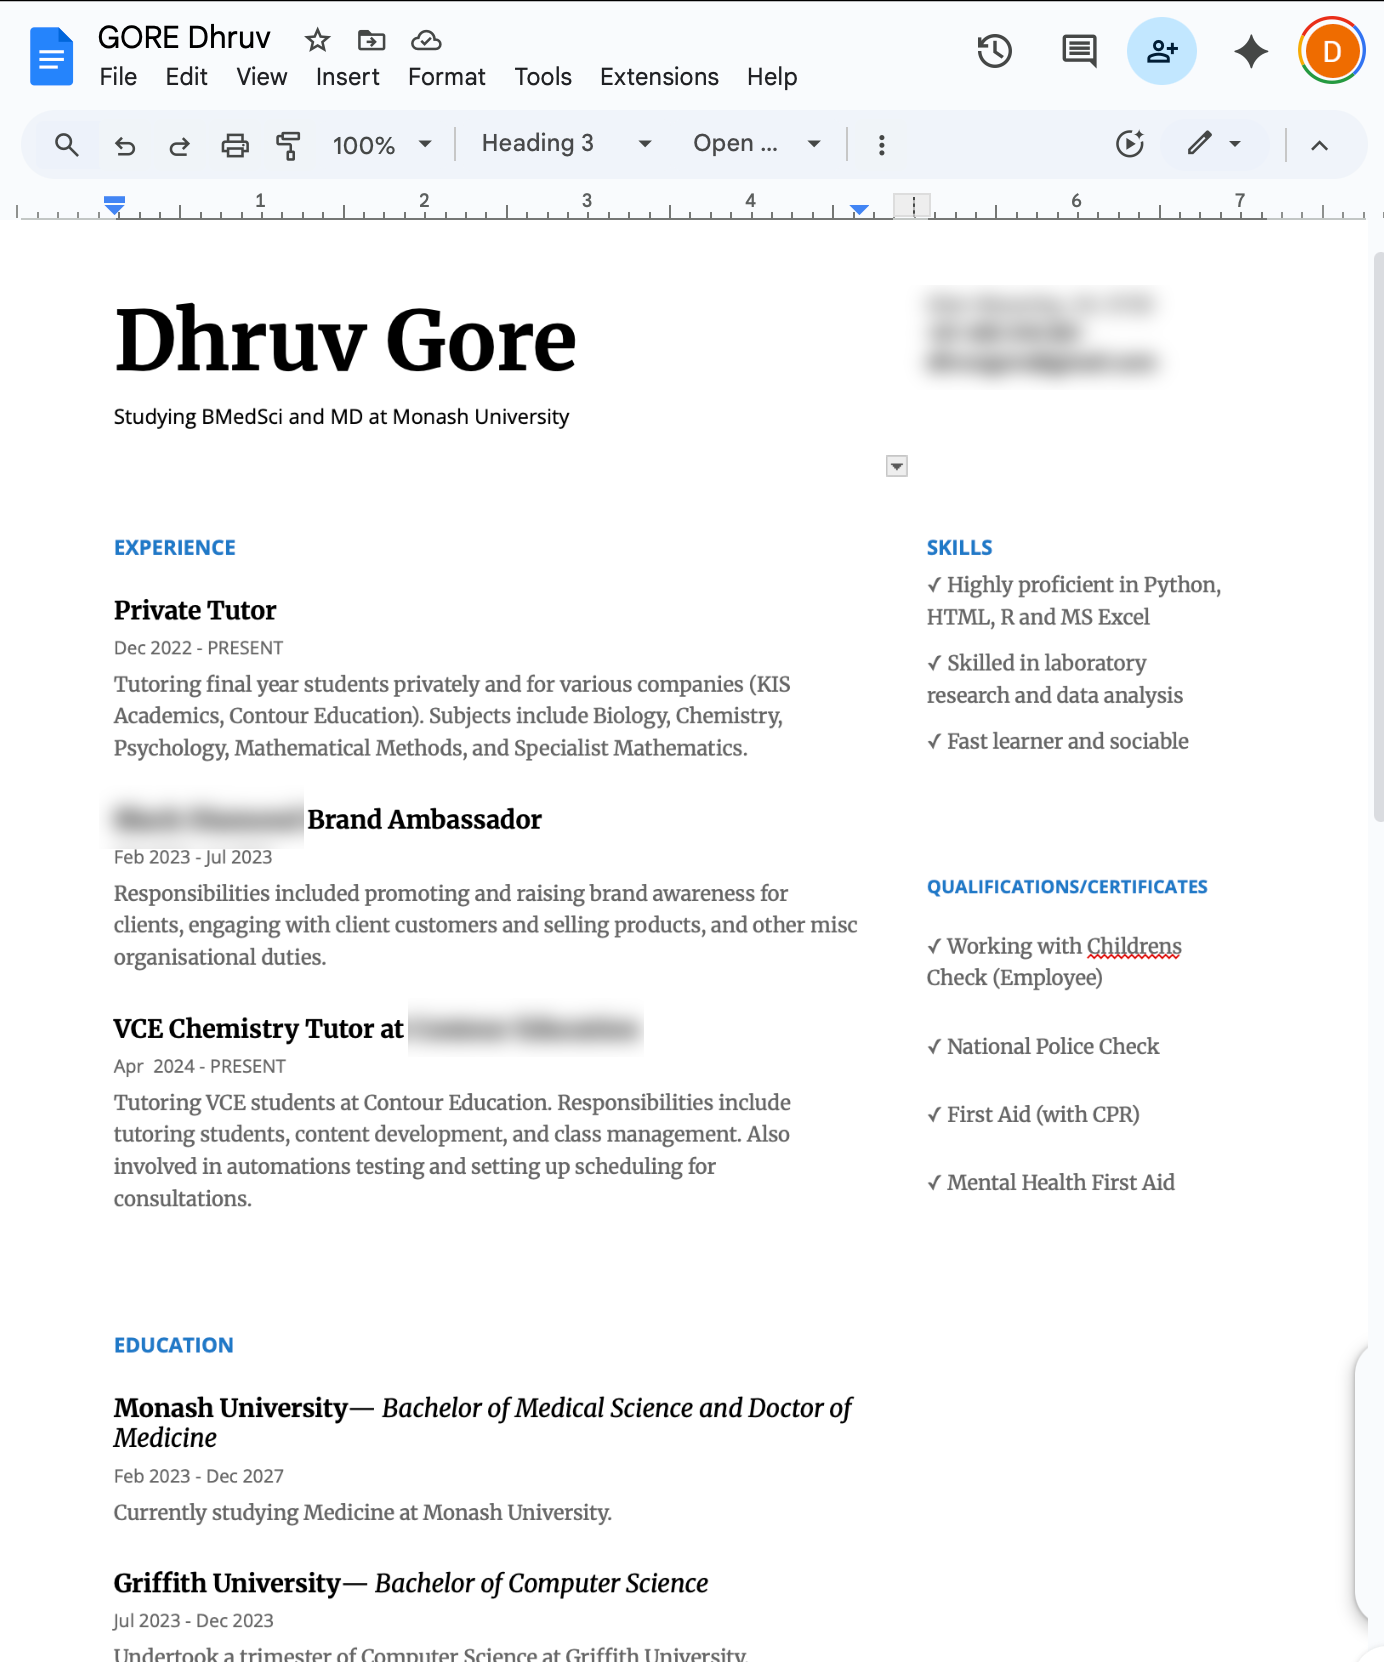This screenshot has width=1384, height=1662.
Task: Undo the last action
Action: click(x=125, y=145)
